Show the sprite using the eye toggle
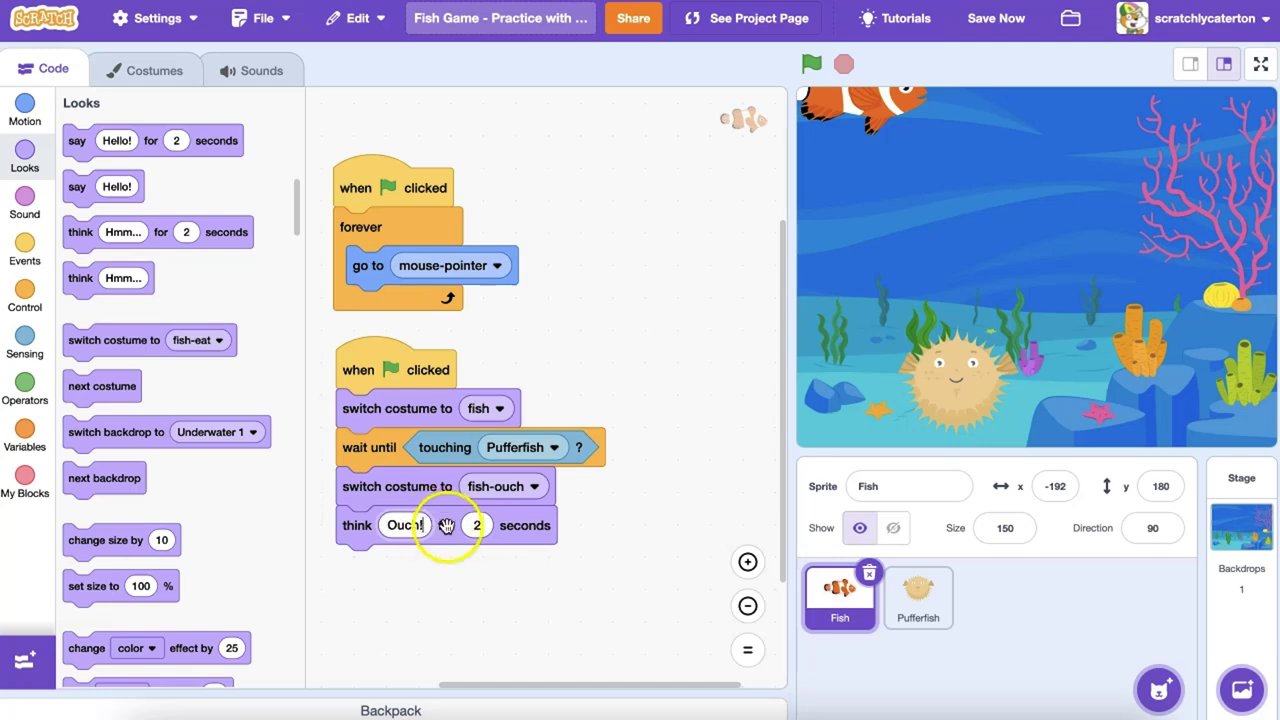Viewport: 1280px width, 720px height. pyautogui.click(x=859, y=528)
